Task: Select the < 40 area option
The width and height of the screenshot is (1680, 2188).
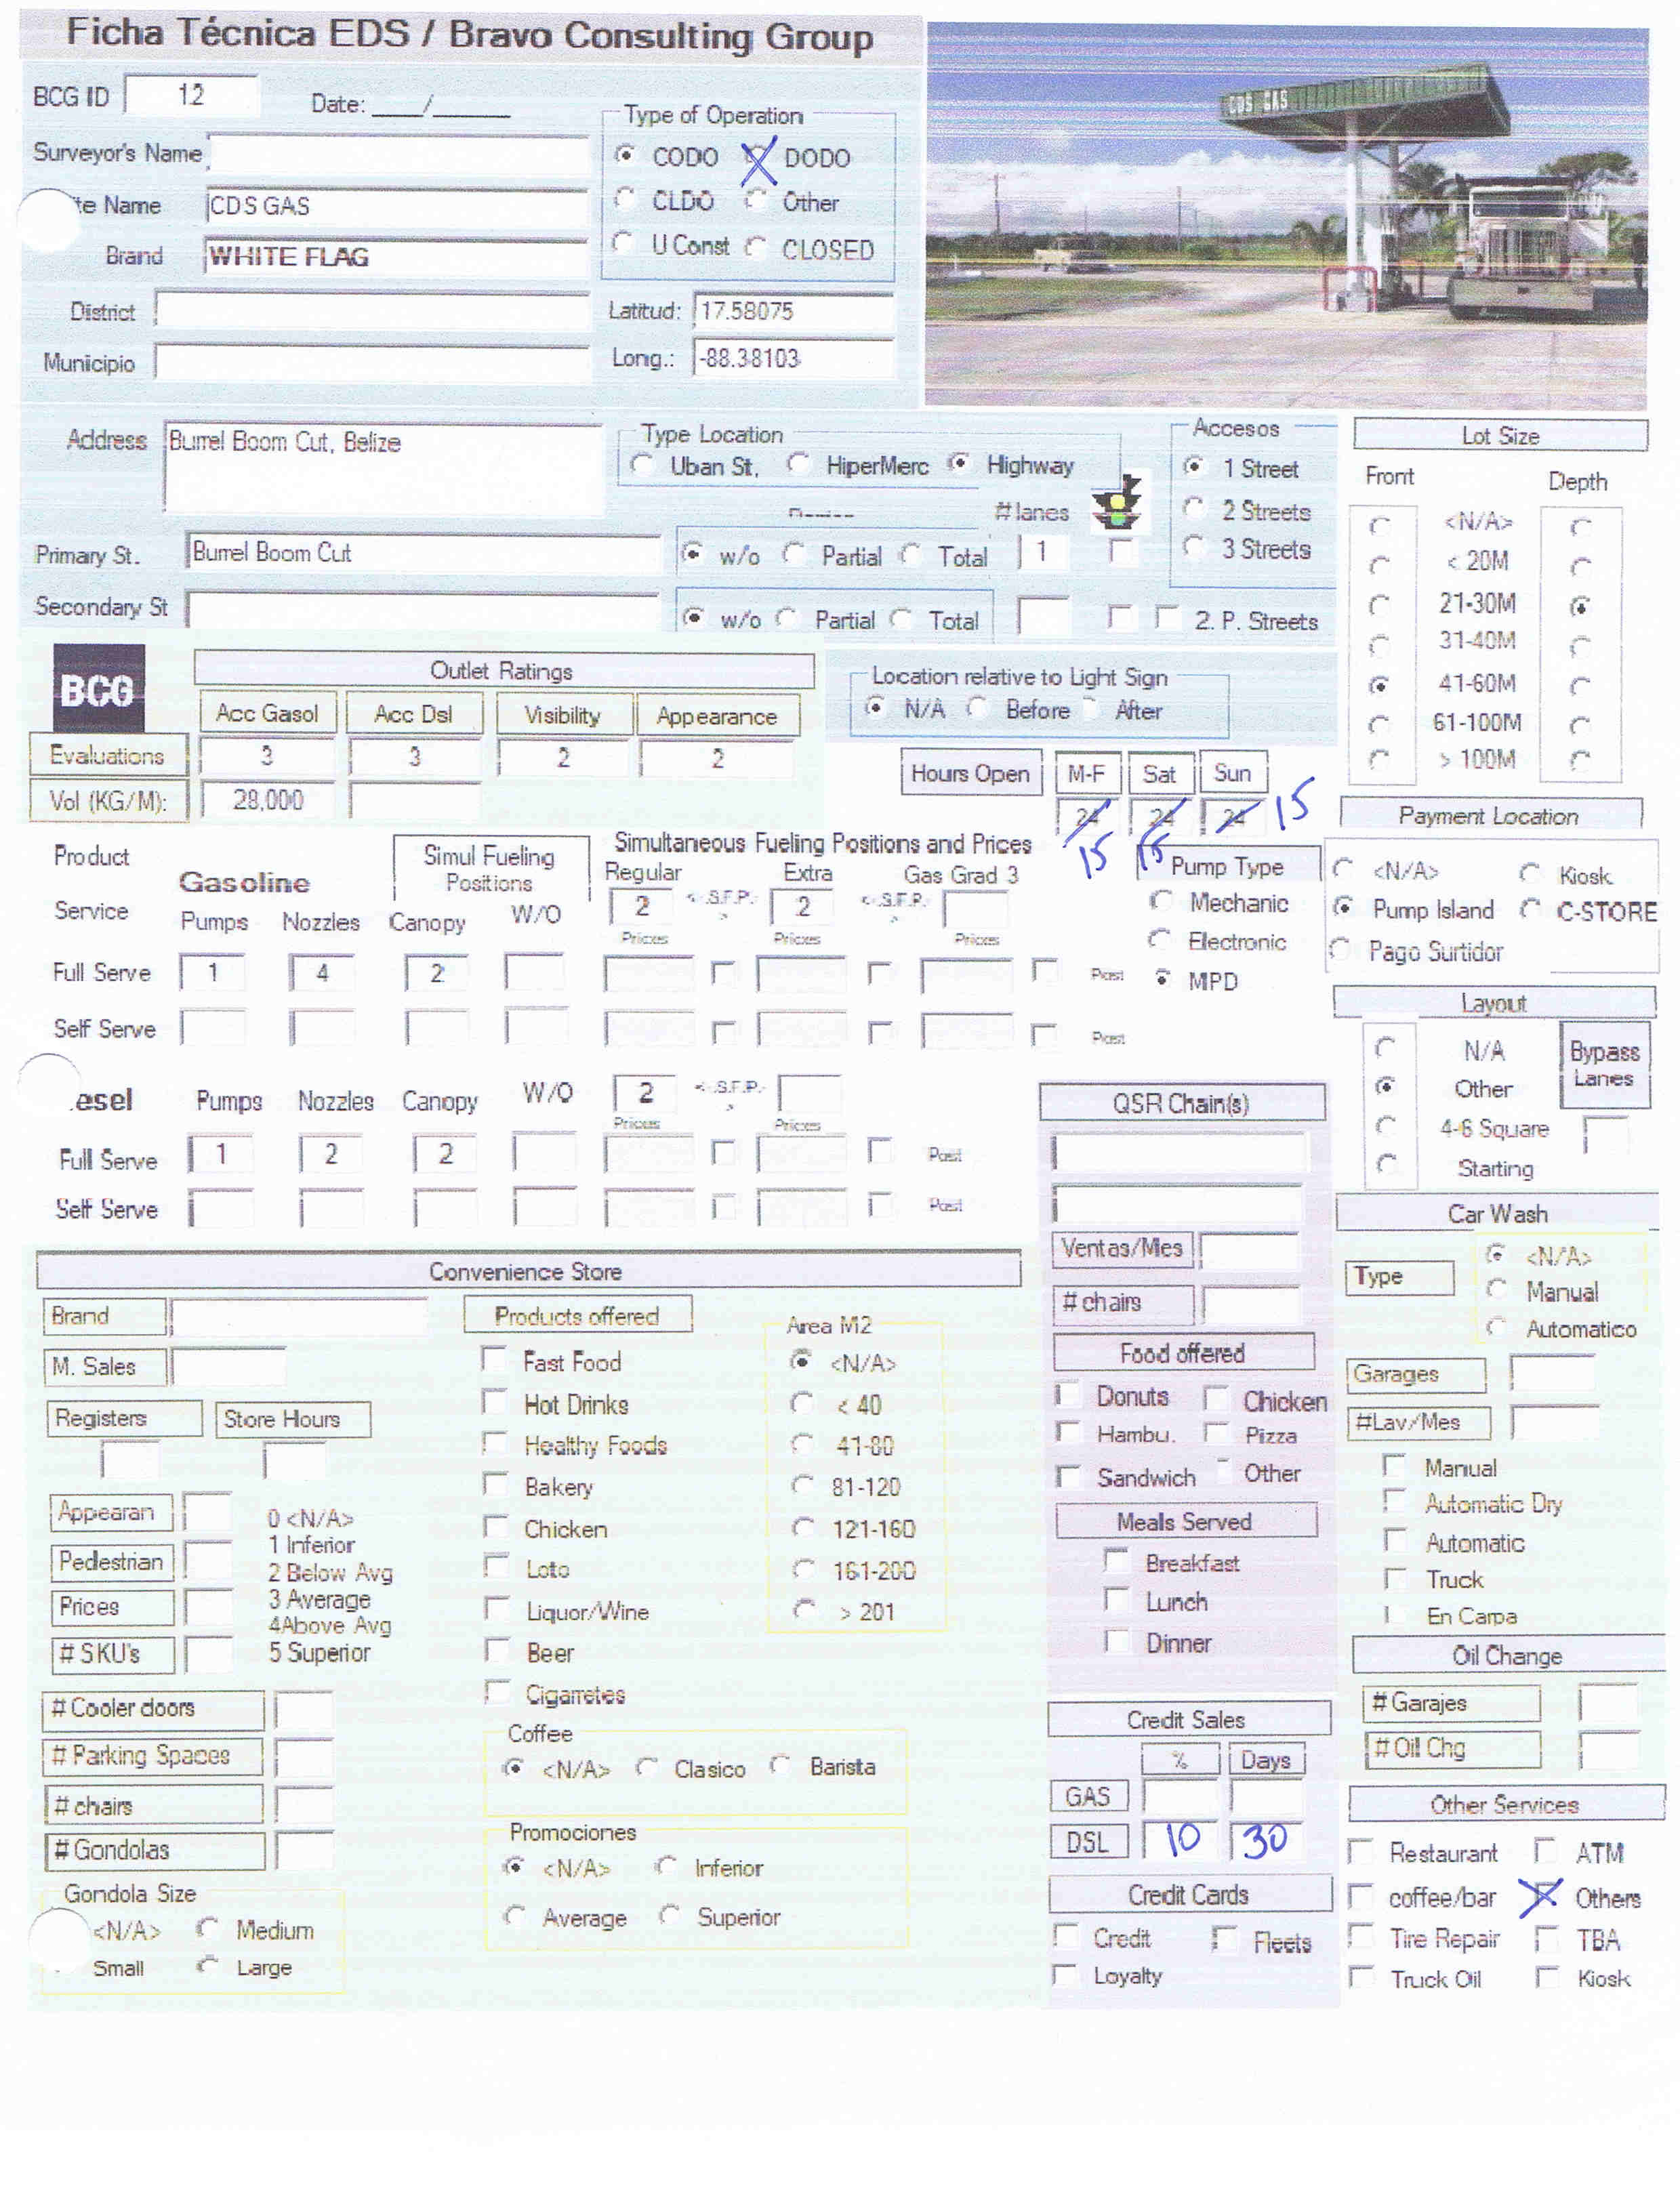Action: (x=802, y=1403)
